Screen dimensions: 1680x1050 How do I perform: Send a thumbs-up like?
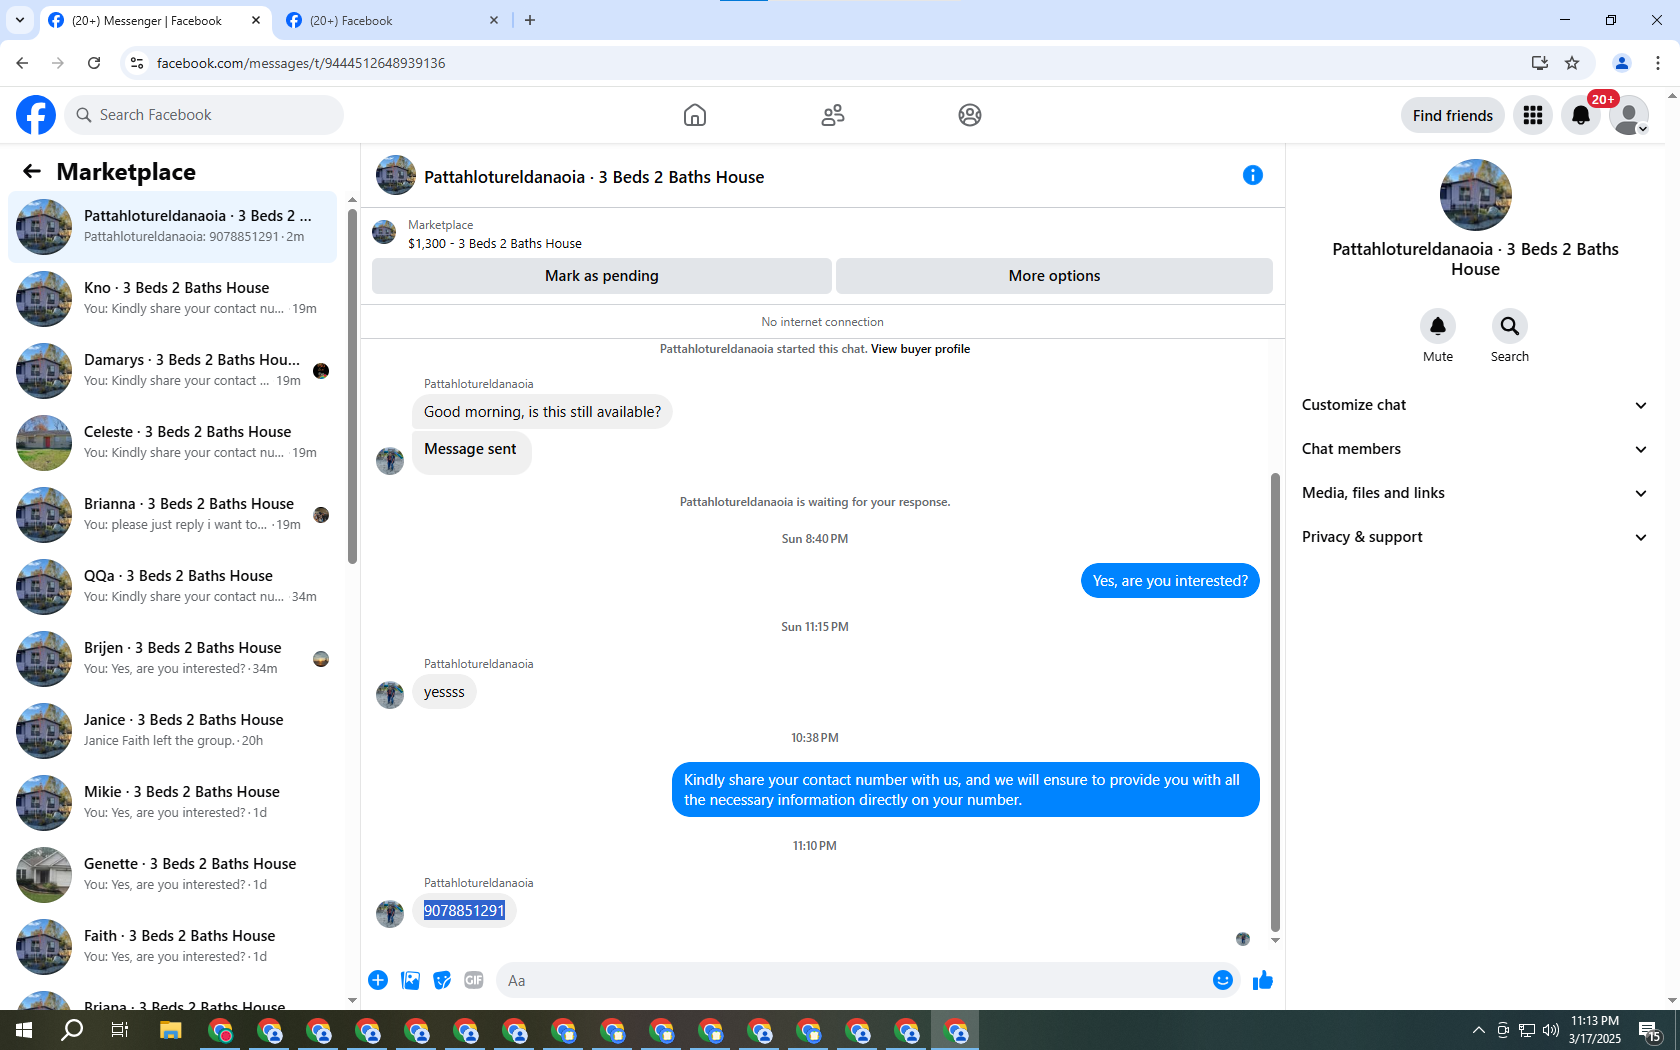click(x=1263, y=980)
